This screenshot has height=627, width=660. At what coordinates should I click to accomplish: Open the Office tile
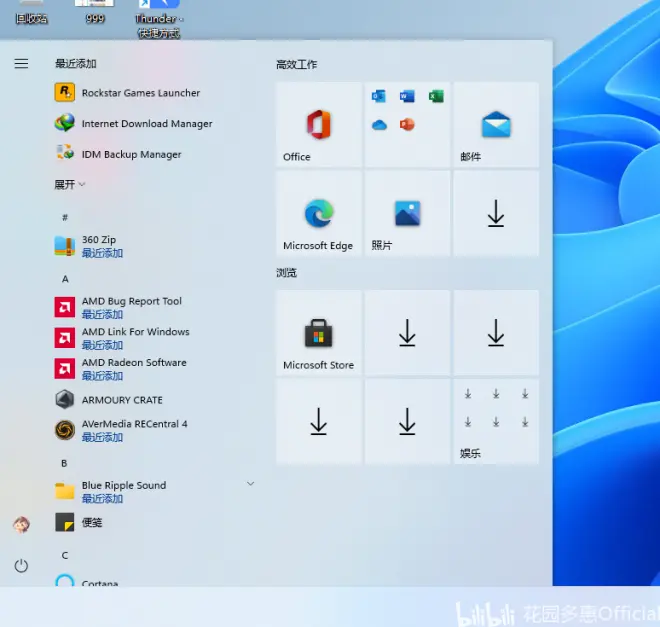(319, 125)
